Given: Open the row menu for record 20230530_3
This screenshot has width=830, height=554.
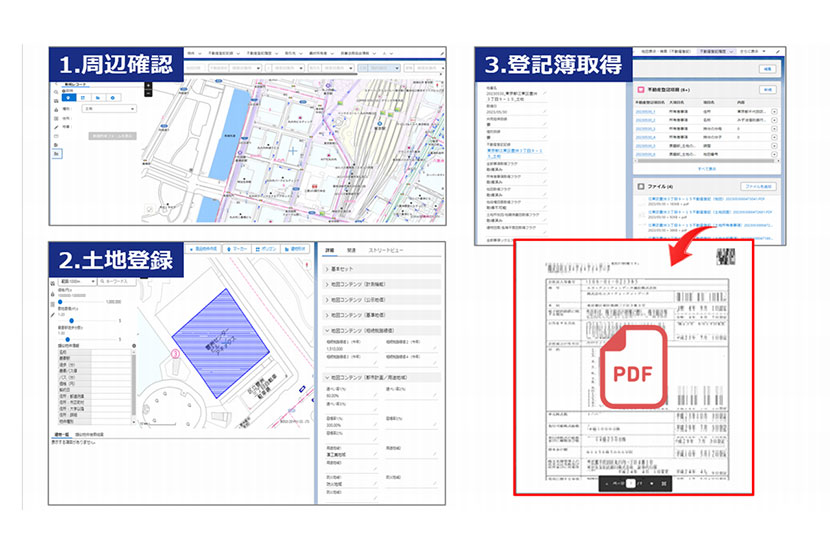Looking at the screenshot, I should coord(774,129).
